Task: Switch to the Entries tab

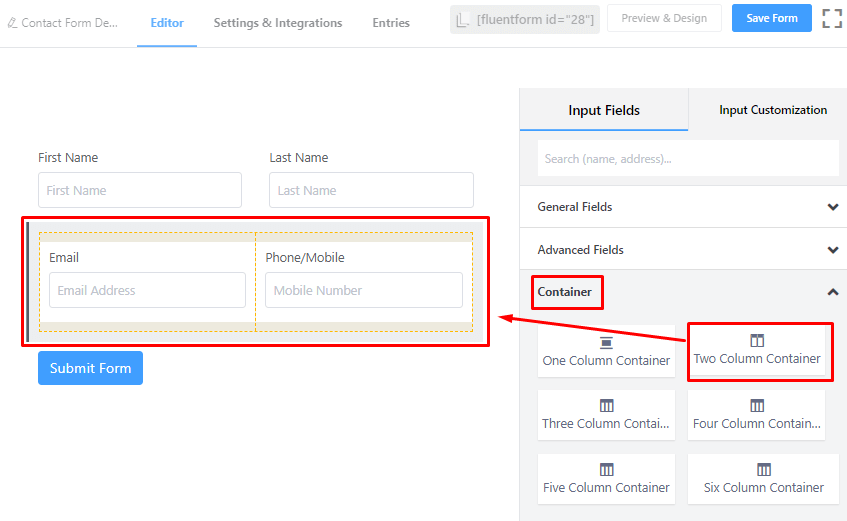Action: tap(391, 23)
